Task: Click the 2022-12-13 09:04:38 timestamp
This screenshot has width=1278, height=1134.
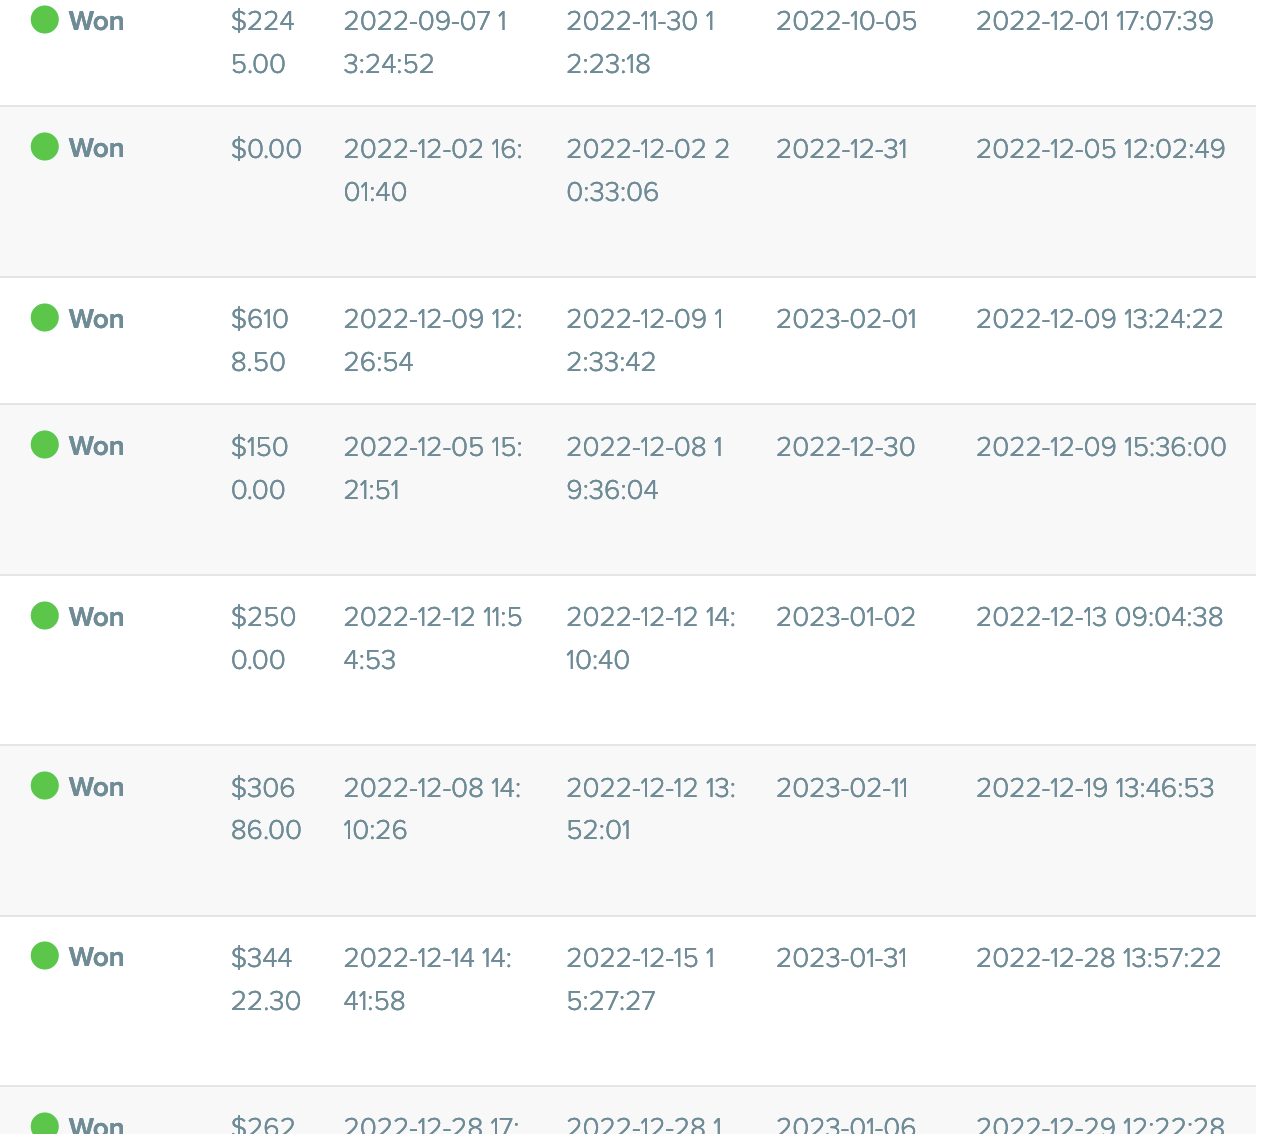Action: click(x=1099, y=617)
